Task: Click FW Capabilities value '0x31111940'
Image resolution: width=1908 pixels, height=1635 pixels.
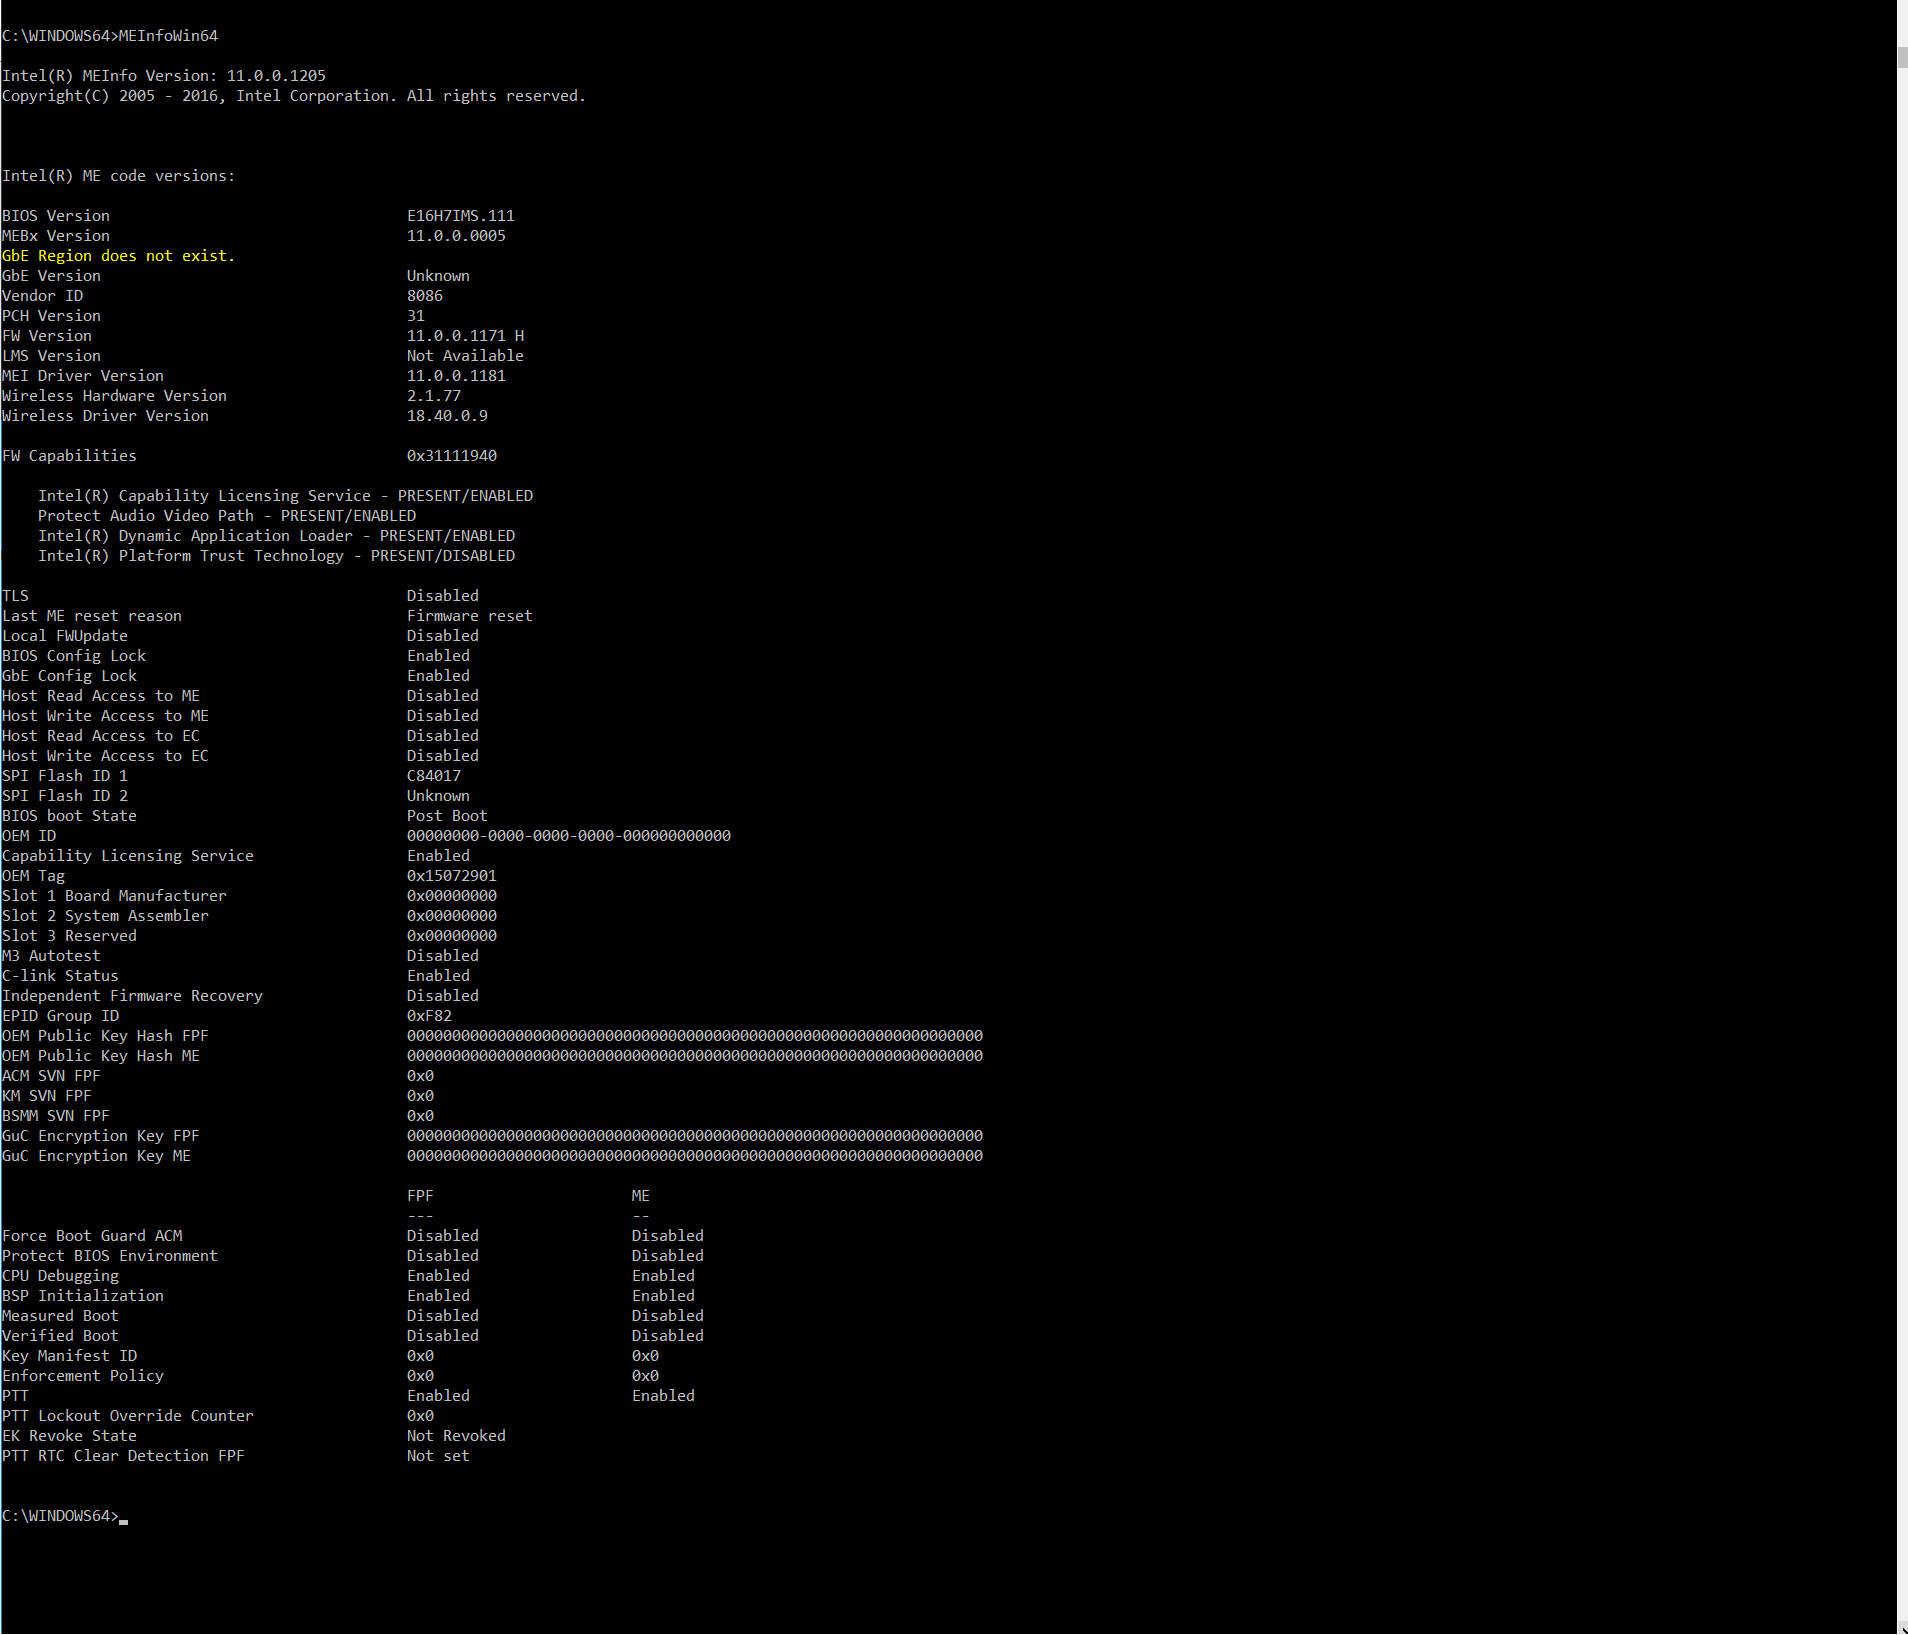Action: tap(451, 456)
